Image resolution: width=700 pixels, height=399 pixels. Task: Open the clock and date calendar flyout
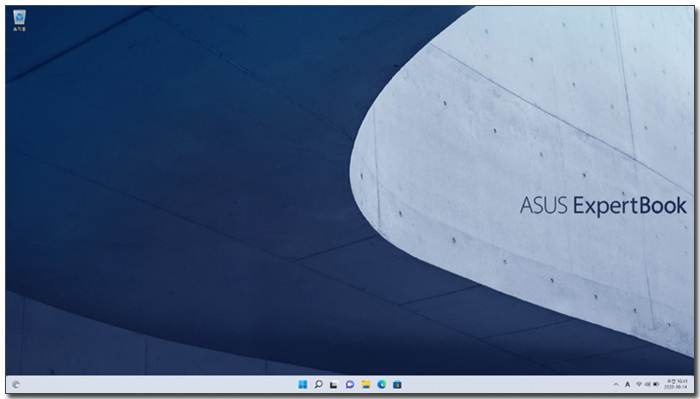click(676, 384)
